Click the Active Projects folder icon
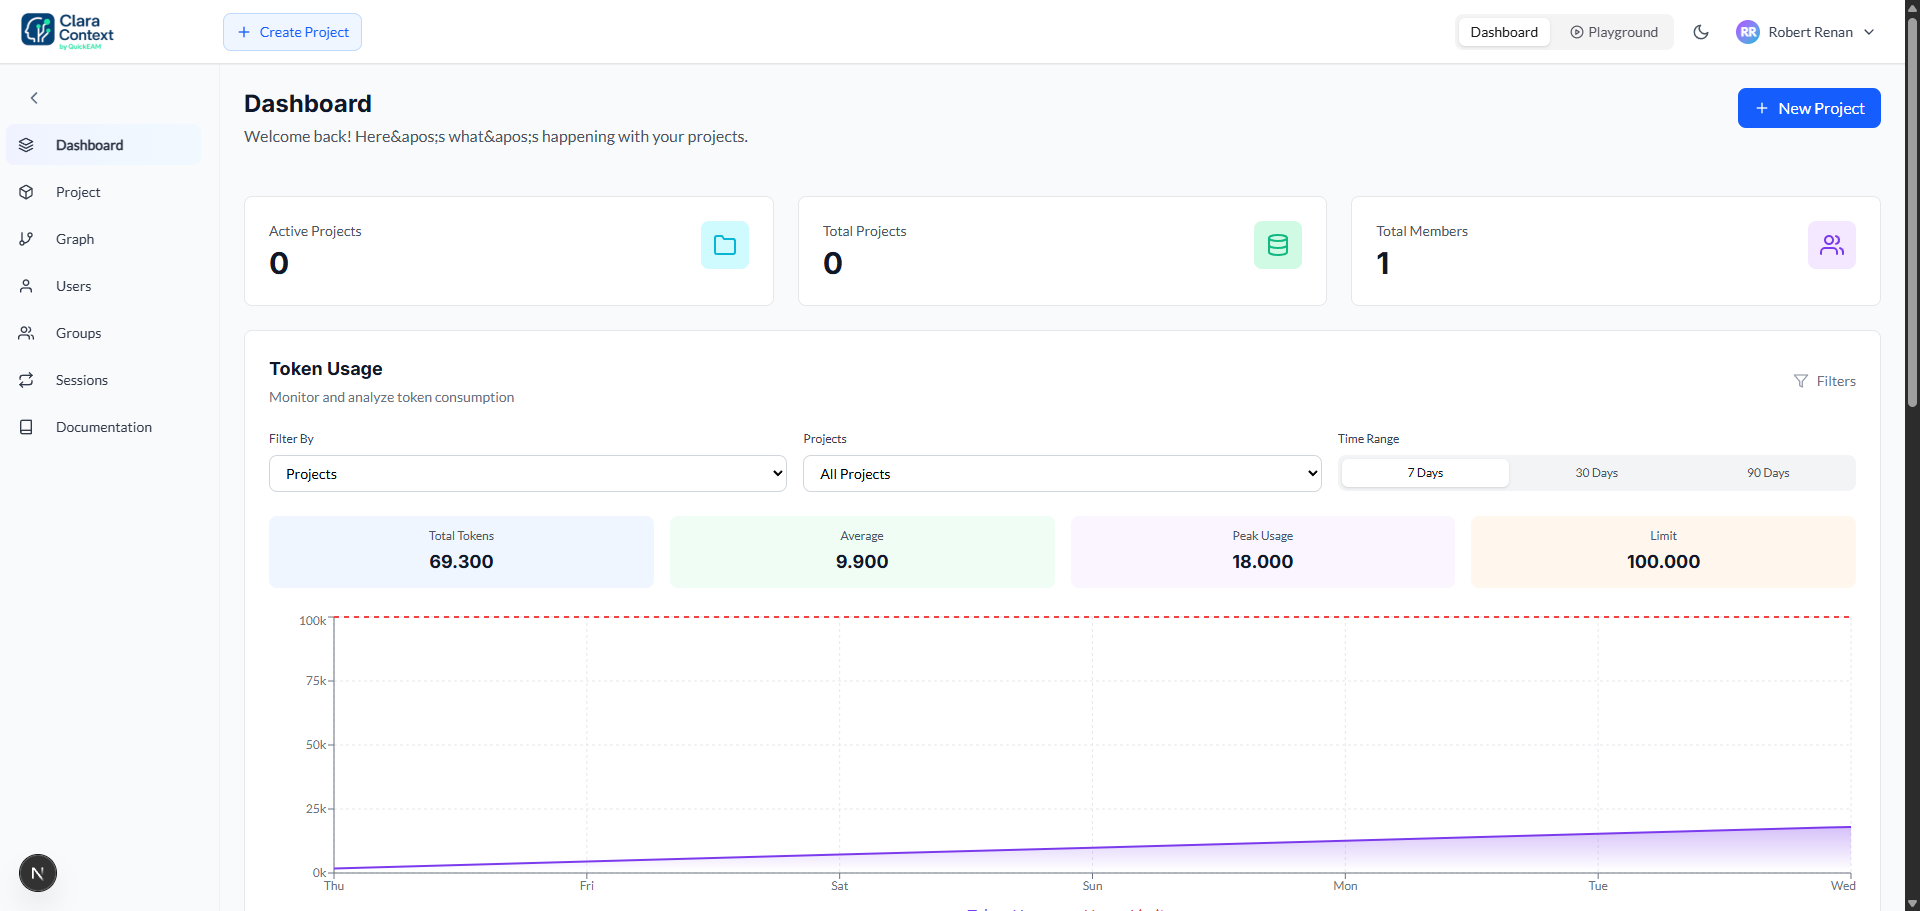The height and width of the screenshot is (911, 1920). (724, 244)
